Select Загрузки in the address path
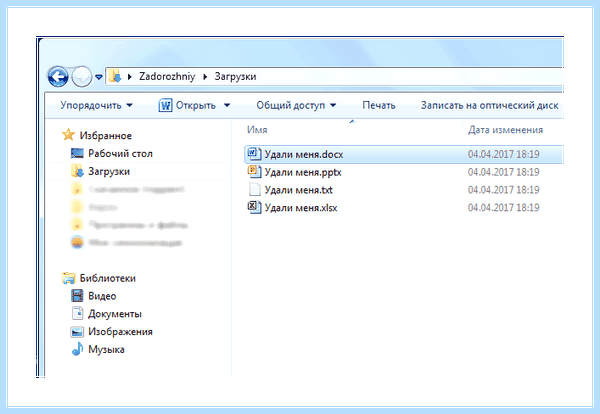Image resolution: width=600 pixels, height=414 pixels. pos(235,77)
